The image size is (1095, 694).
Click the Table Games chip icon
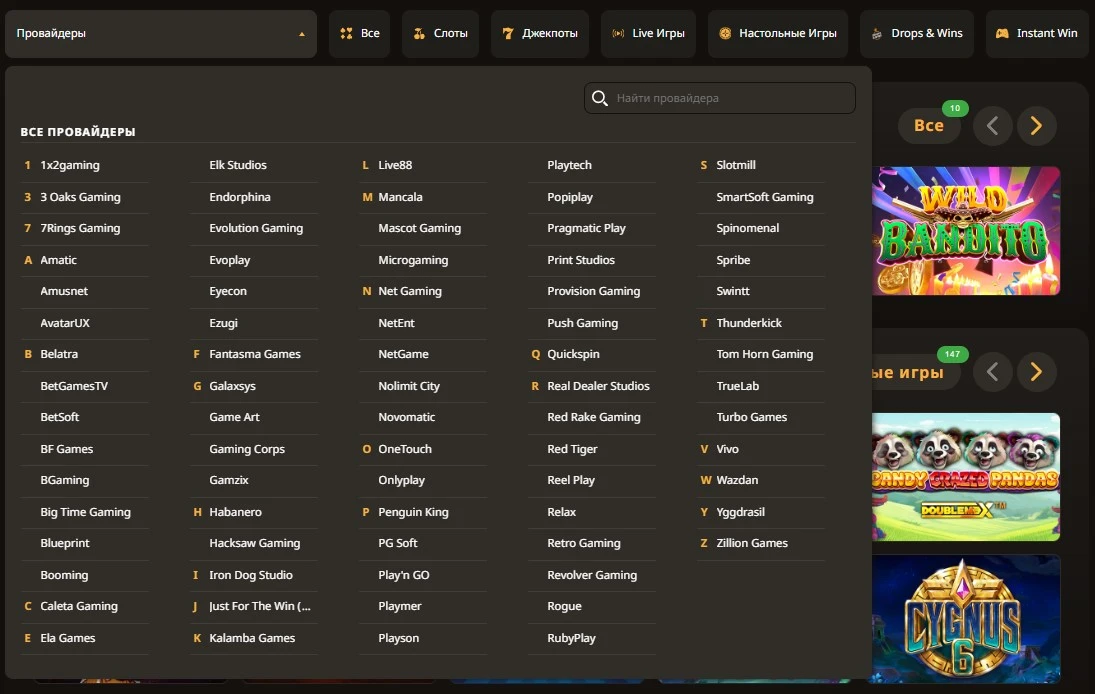tap(725, 33)
